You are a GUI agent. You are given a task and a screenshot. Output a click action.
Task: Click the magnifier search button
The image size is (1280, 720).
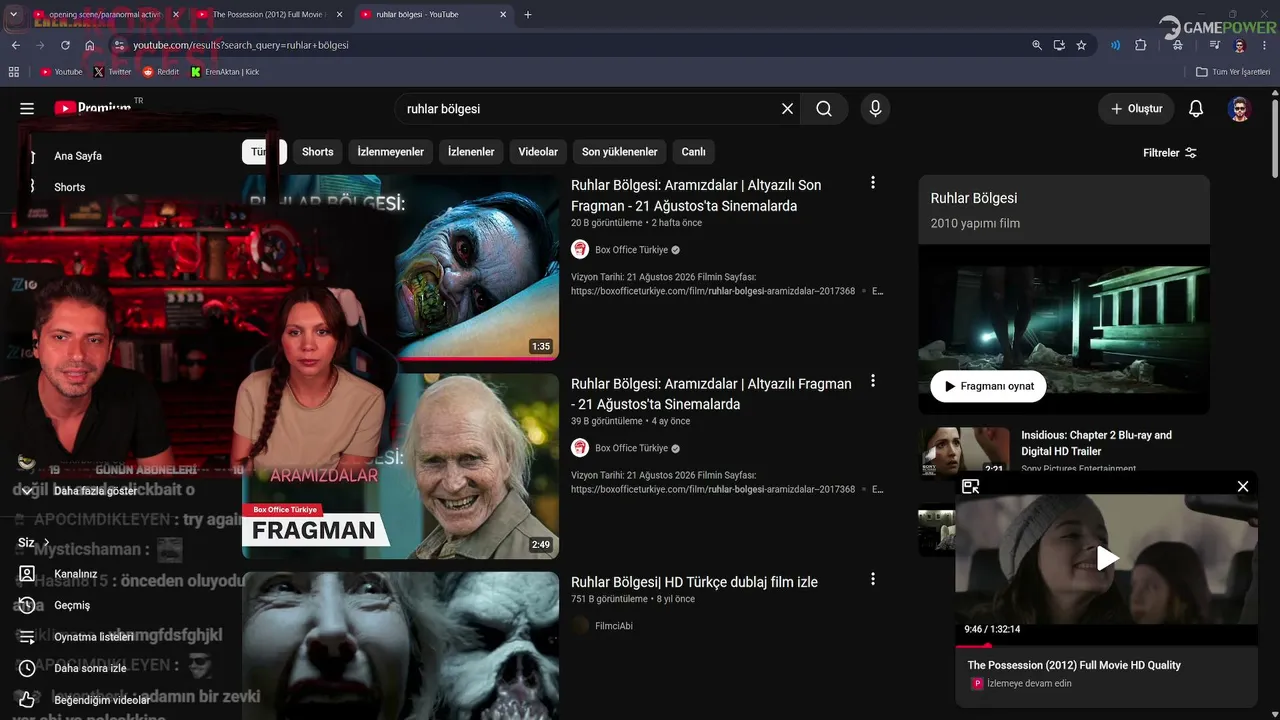click(824, 109)
